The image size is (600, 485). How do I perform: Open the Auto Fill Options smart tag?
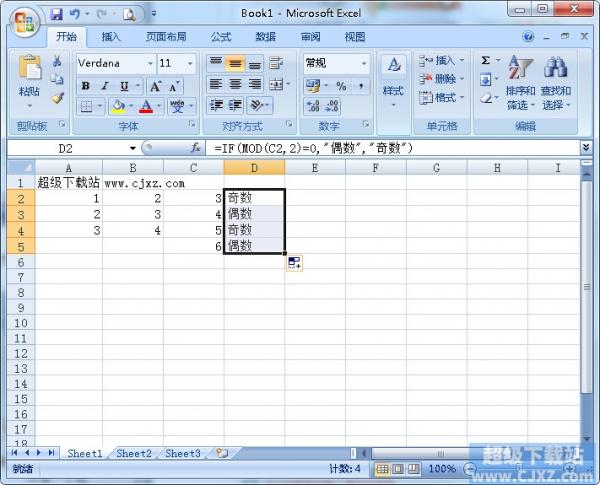[x=294, y=263]
